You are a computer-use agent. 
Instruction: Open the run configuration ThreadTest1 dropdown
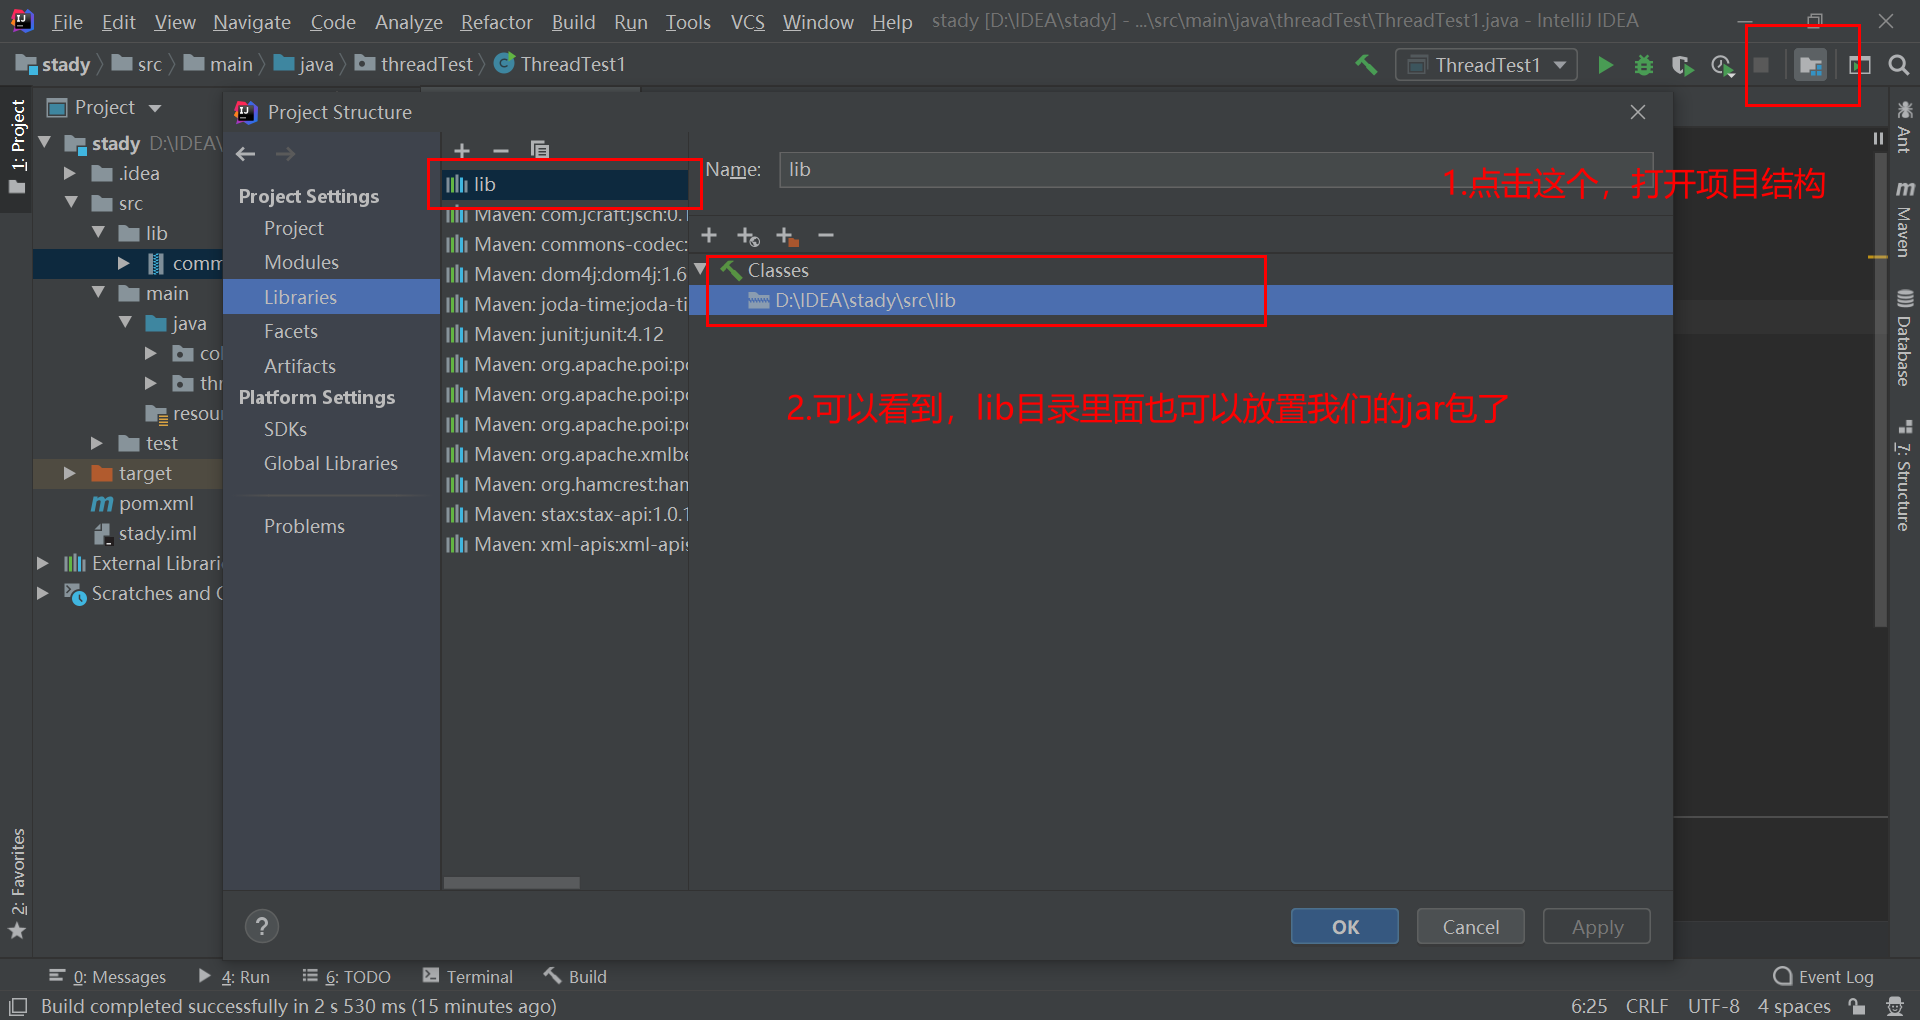point(1486,65)
